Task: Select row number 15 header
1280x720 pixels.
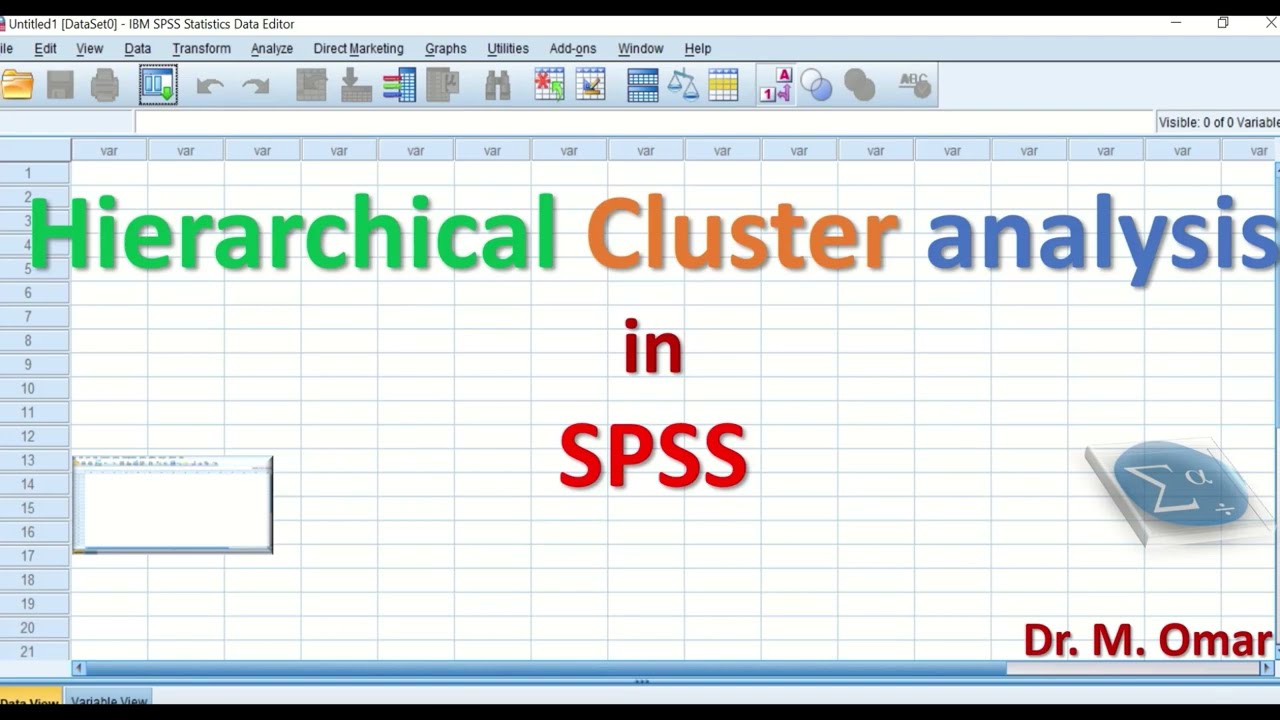Action: pyautogui.click(x=35, y=508)
